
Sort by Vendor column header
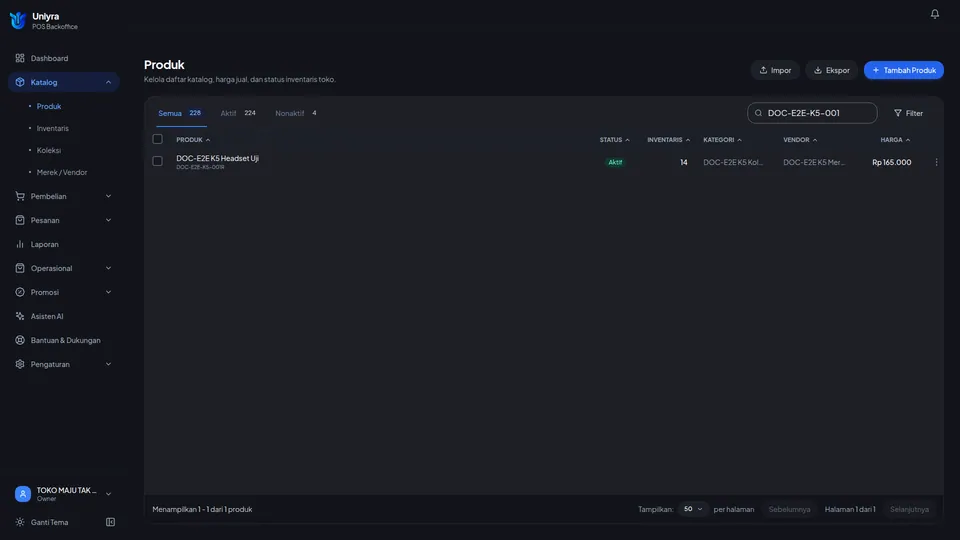click(800, 140)
